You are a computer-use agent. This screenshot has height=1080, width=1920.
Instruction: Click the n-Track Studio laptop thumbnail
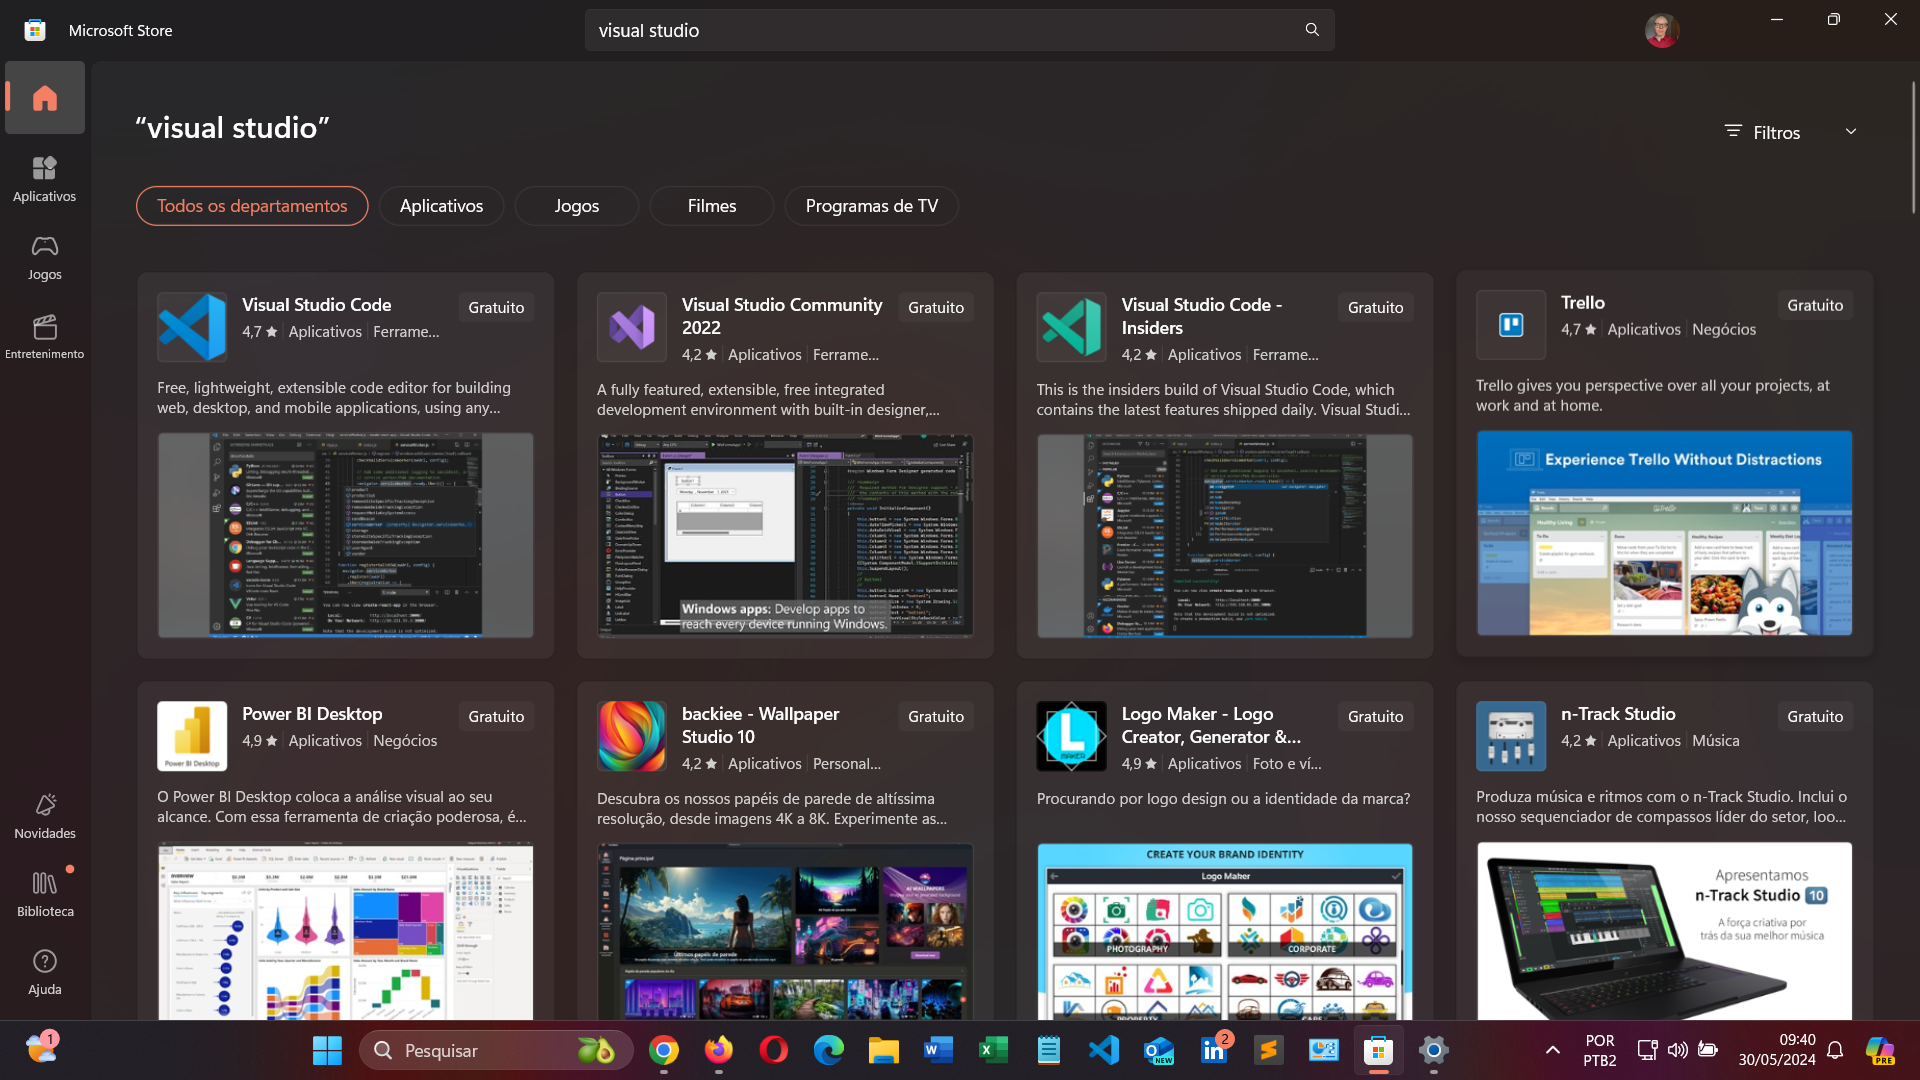click(x=1664, y=931)
